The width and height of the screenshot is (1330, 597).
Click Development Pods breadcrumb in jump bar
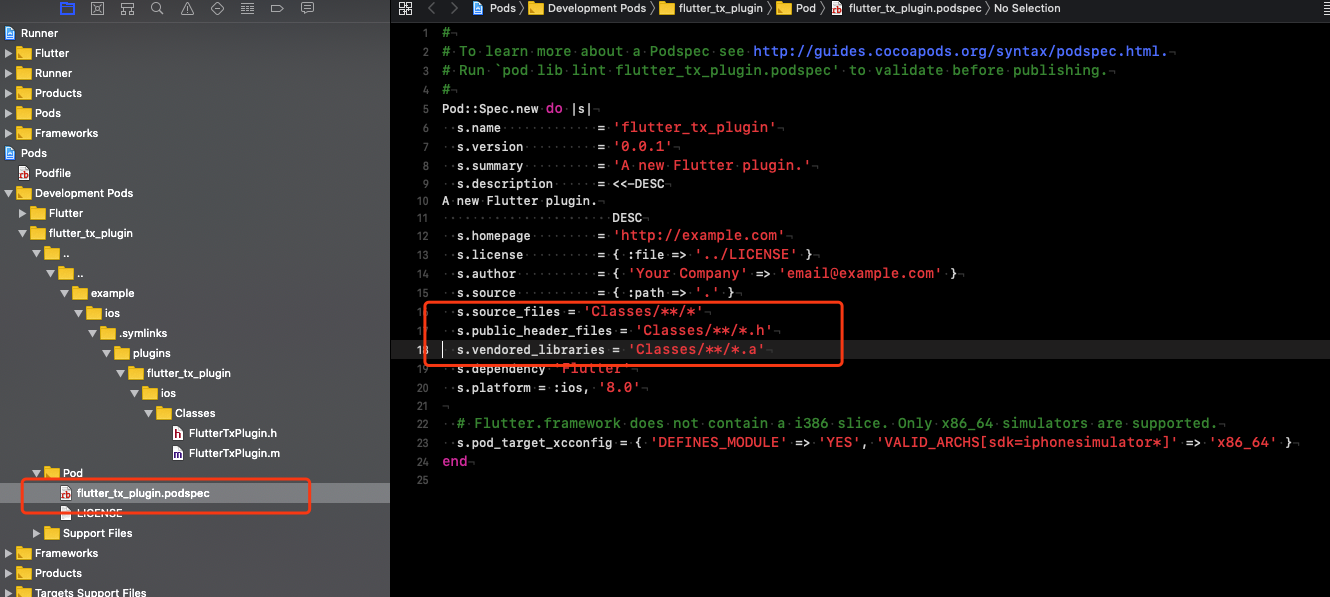click(587, 8)
